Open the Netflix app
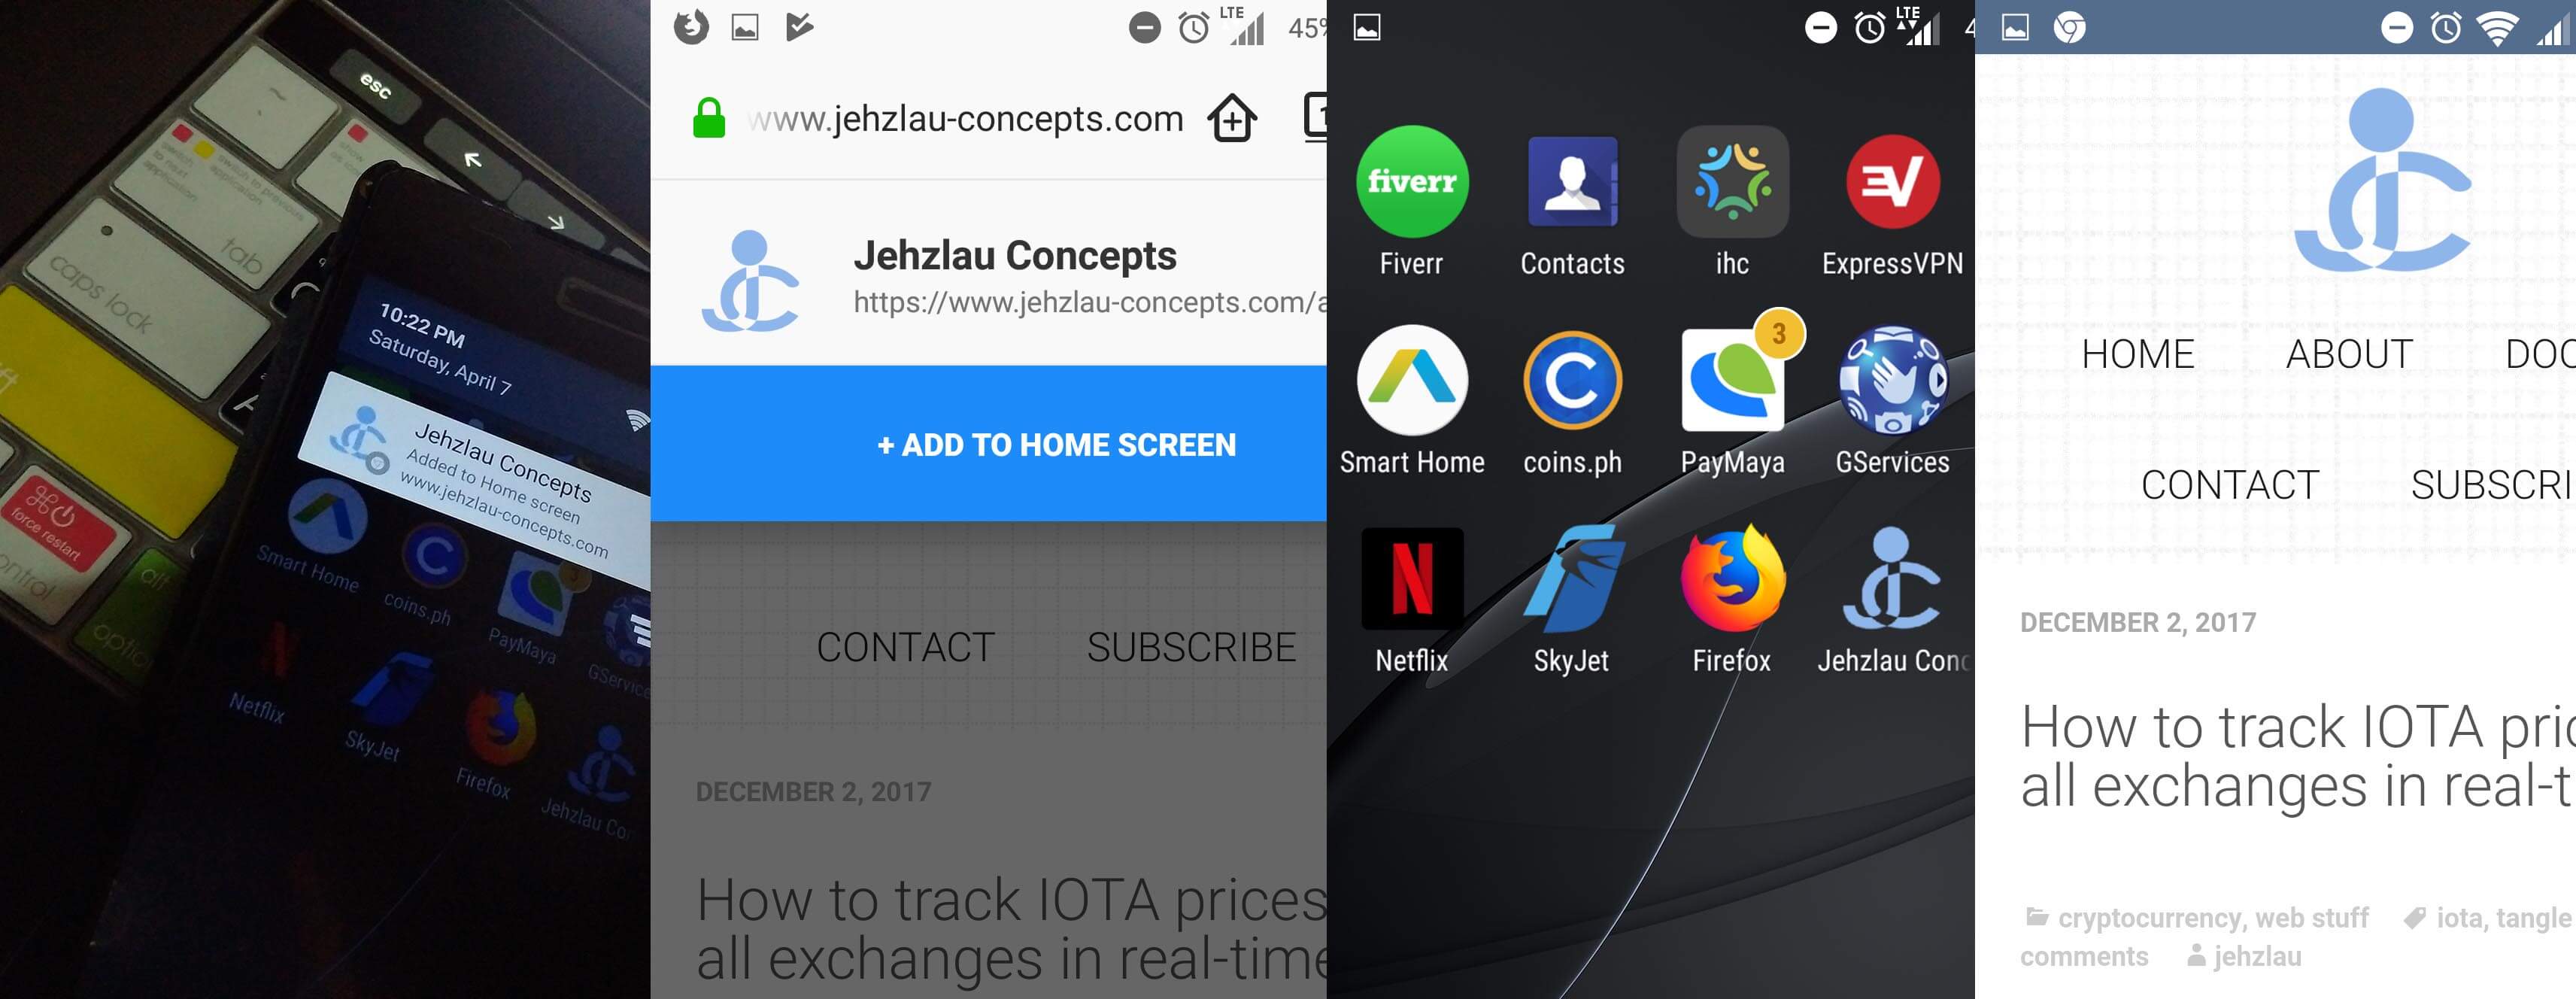Image resolution: width=2576 pixels, height=999 pixels. 1412,578
